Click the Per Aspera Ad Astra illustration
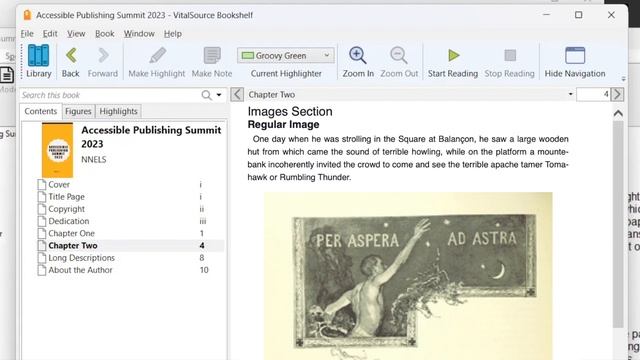640x360 pixels. (x=408, y=276)
